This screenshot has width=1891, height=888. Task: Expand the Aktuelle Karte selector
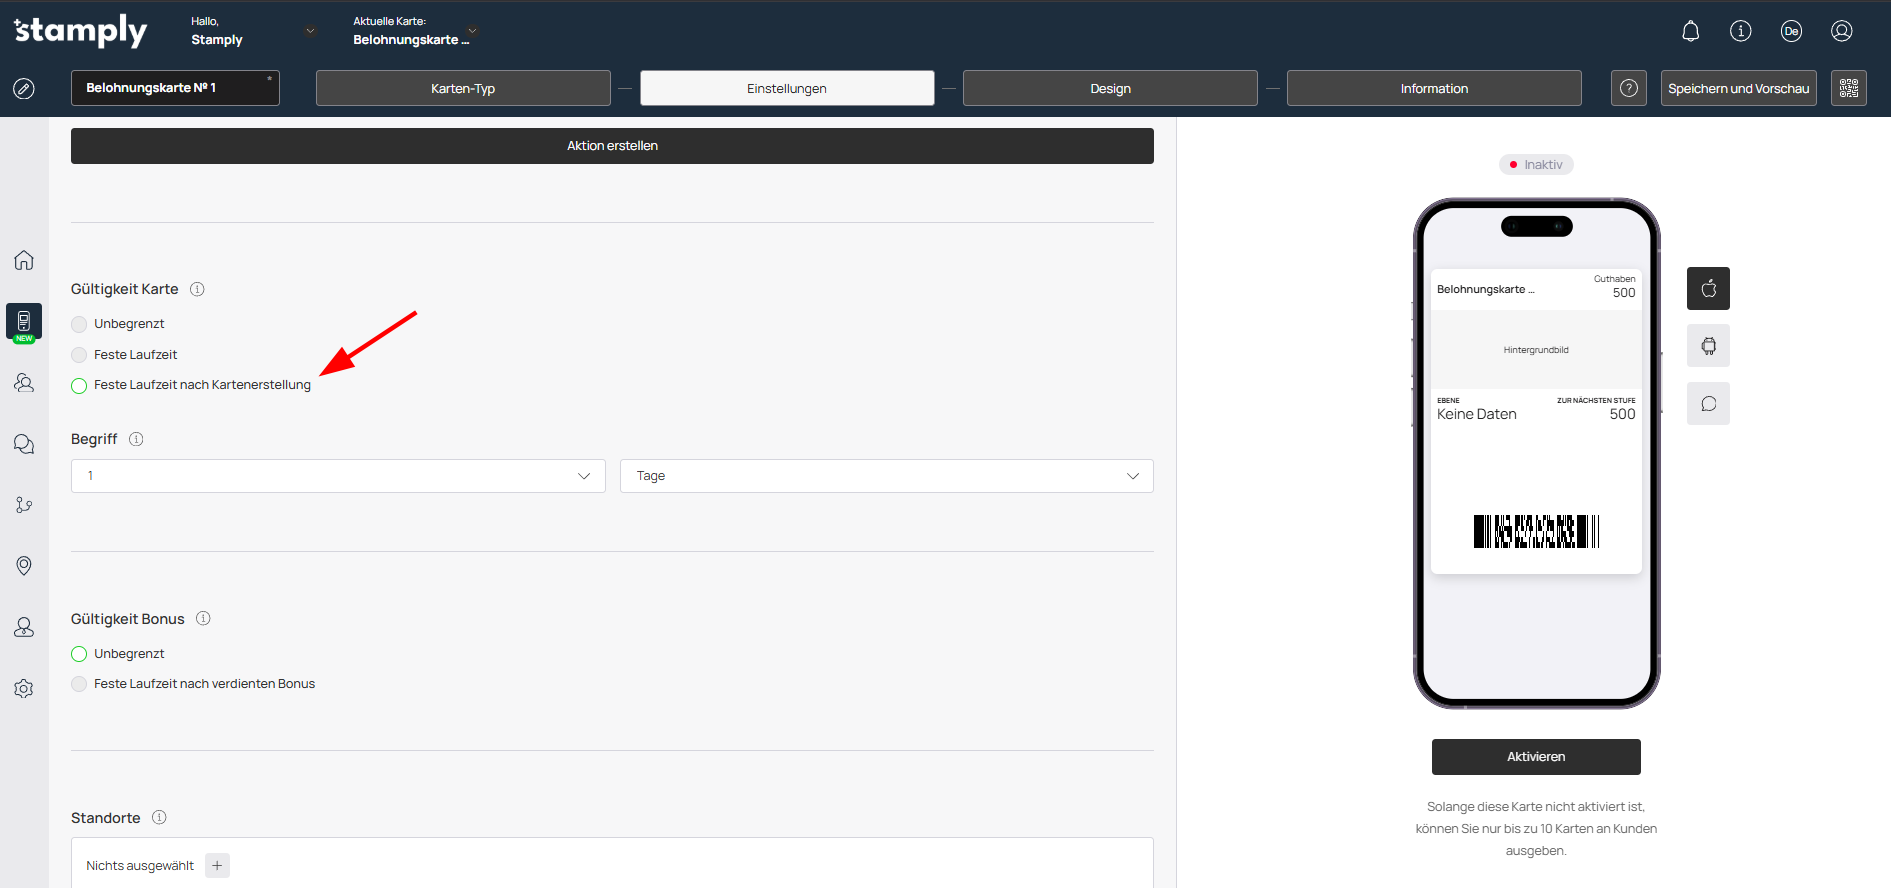click(x=472, y=31)
